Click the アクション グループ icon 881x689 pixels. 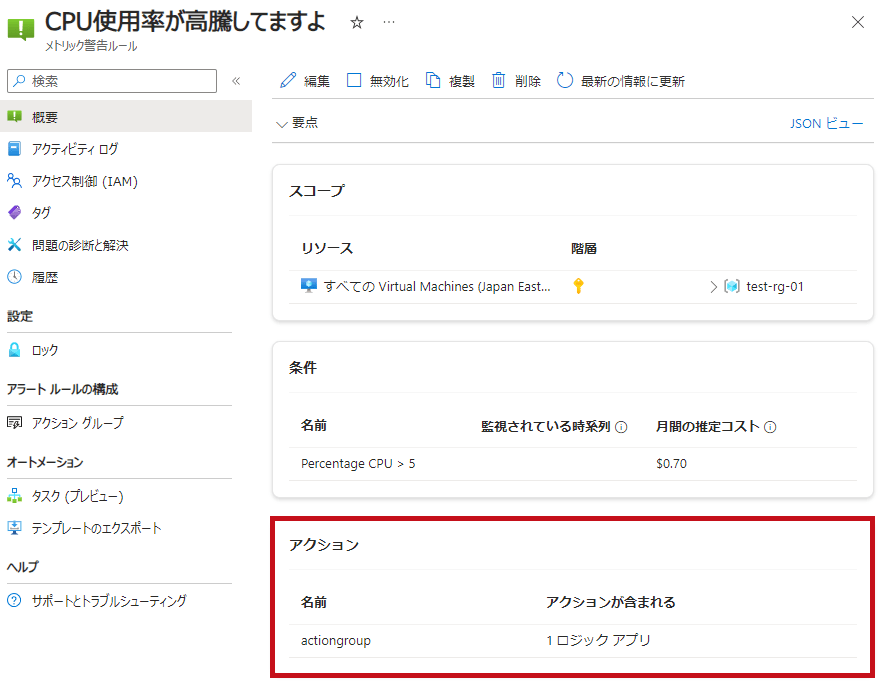pos(15,422)
